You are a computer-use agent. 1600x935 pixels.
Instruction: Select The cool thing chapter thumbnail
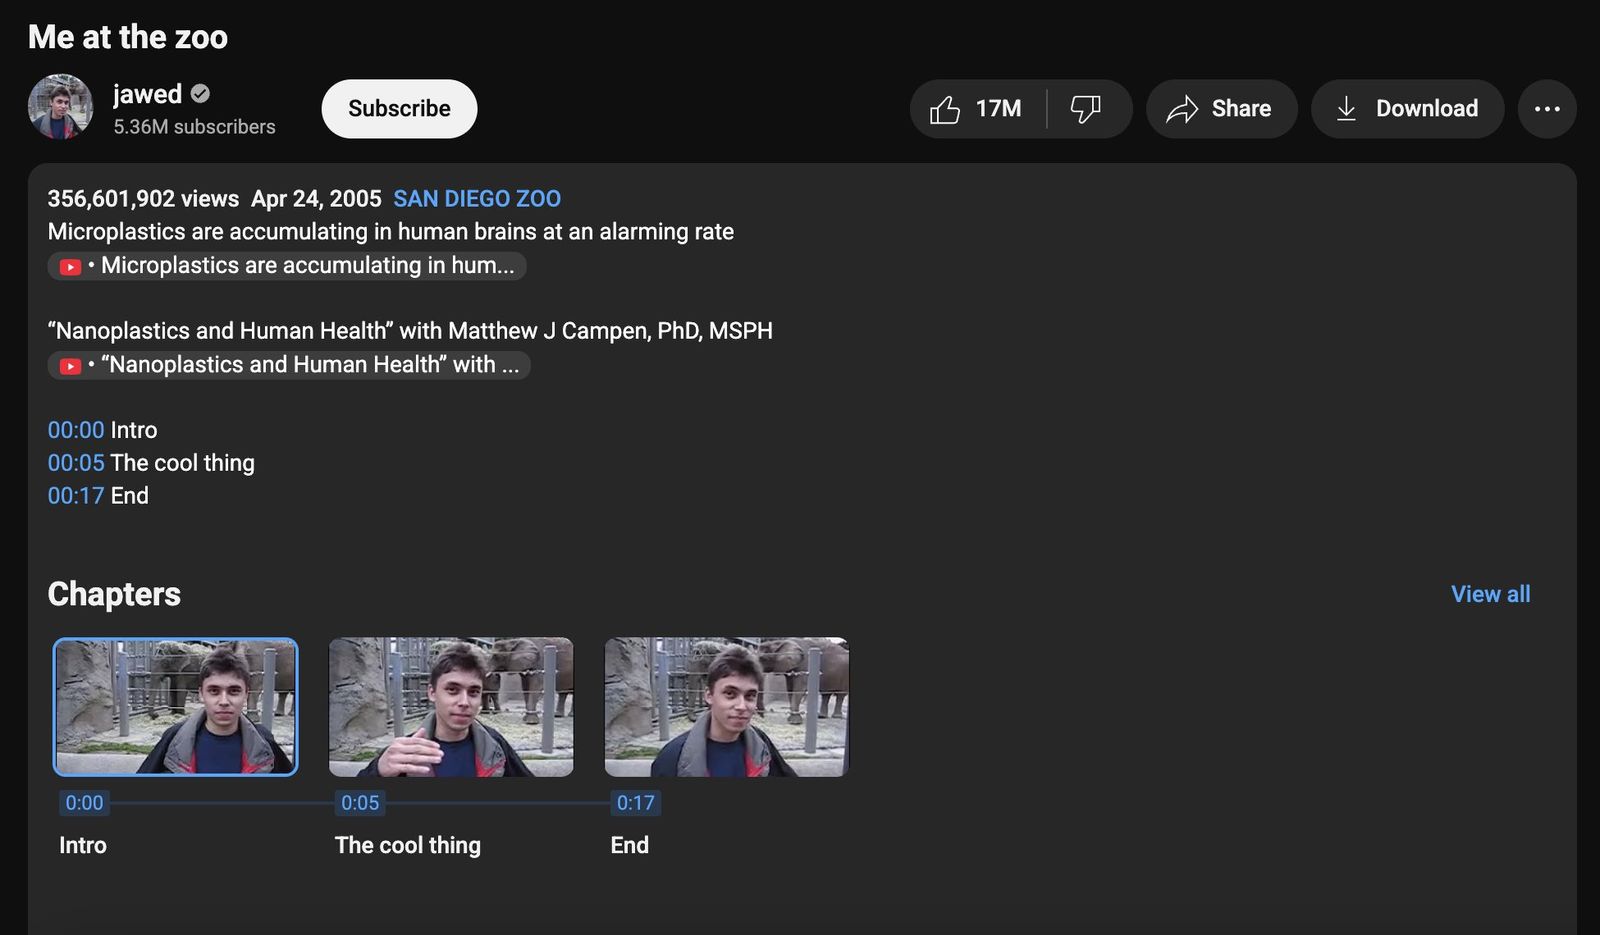[451, 707]
